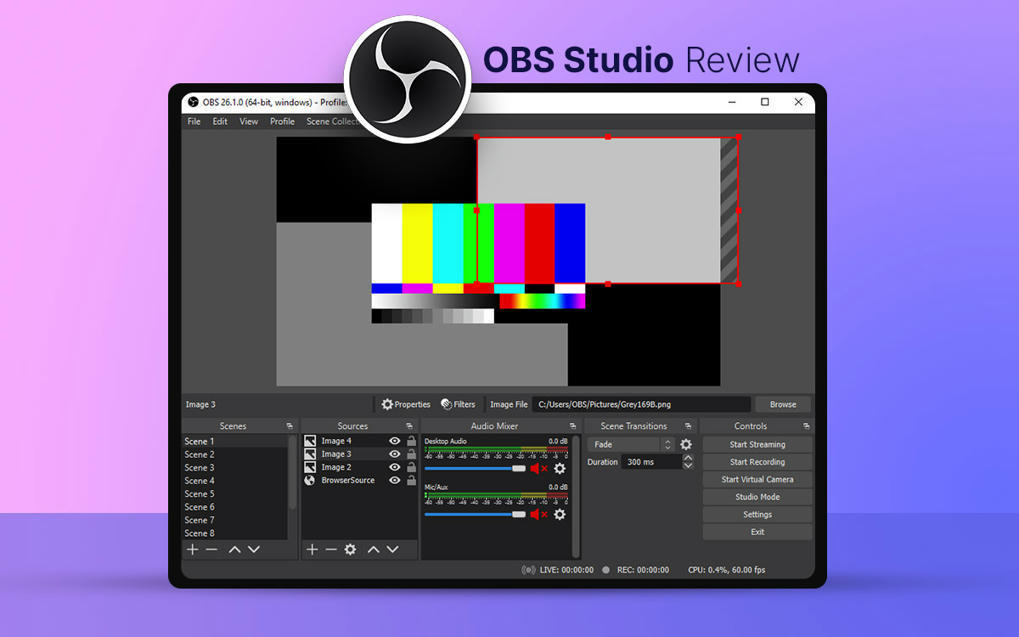Image resolution: width=1019 pixels, height=637 pixels.
Task: Hide the Image 2 source
Action: [395, 467]
